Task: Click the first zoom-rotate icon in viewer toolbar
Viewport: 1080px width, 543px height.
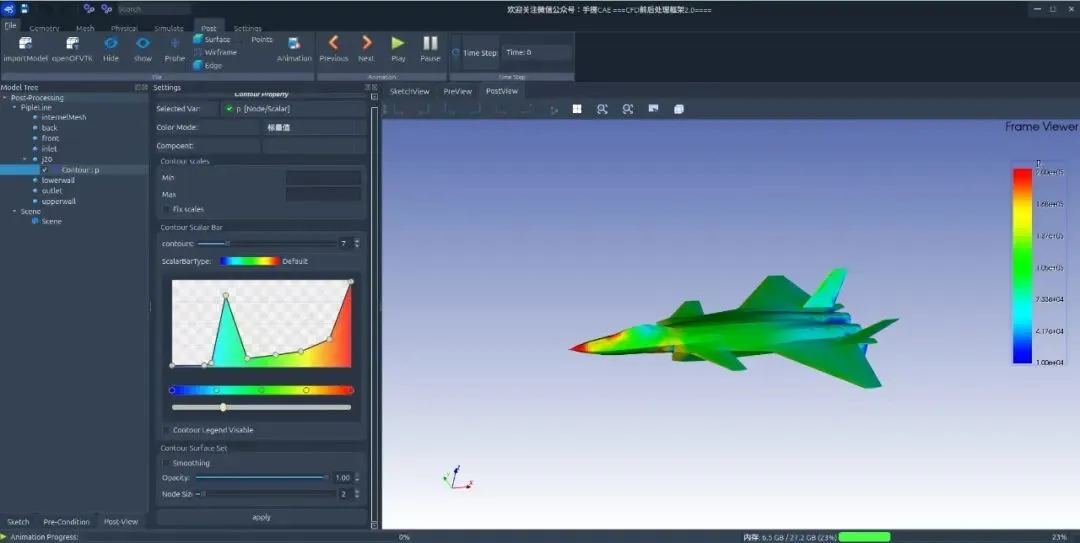Action: coord(602,109)
